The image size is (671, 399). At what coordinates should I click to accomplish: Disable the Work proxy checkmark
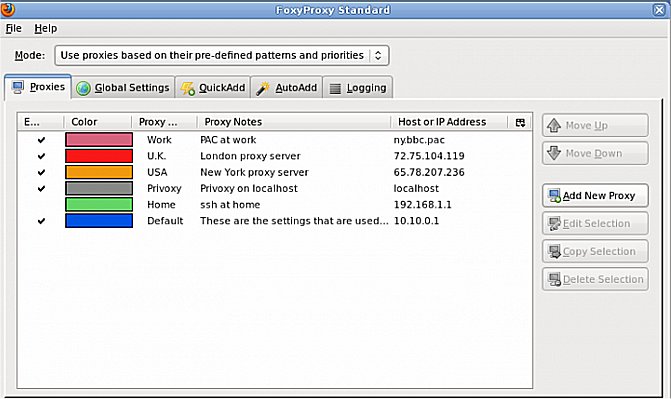[x=41, y=140]
